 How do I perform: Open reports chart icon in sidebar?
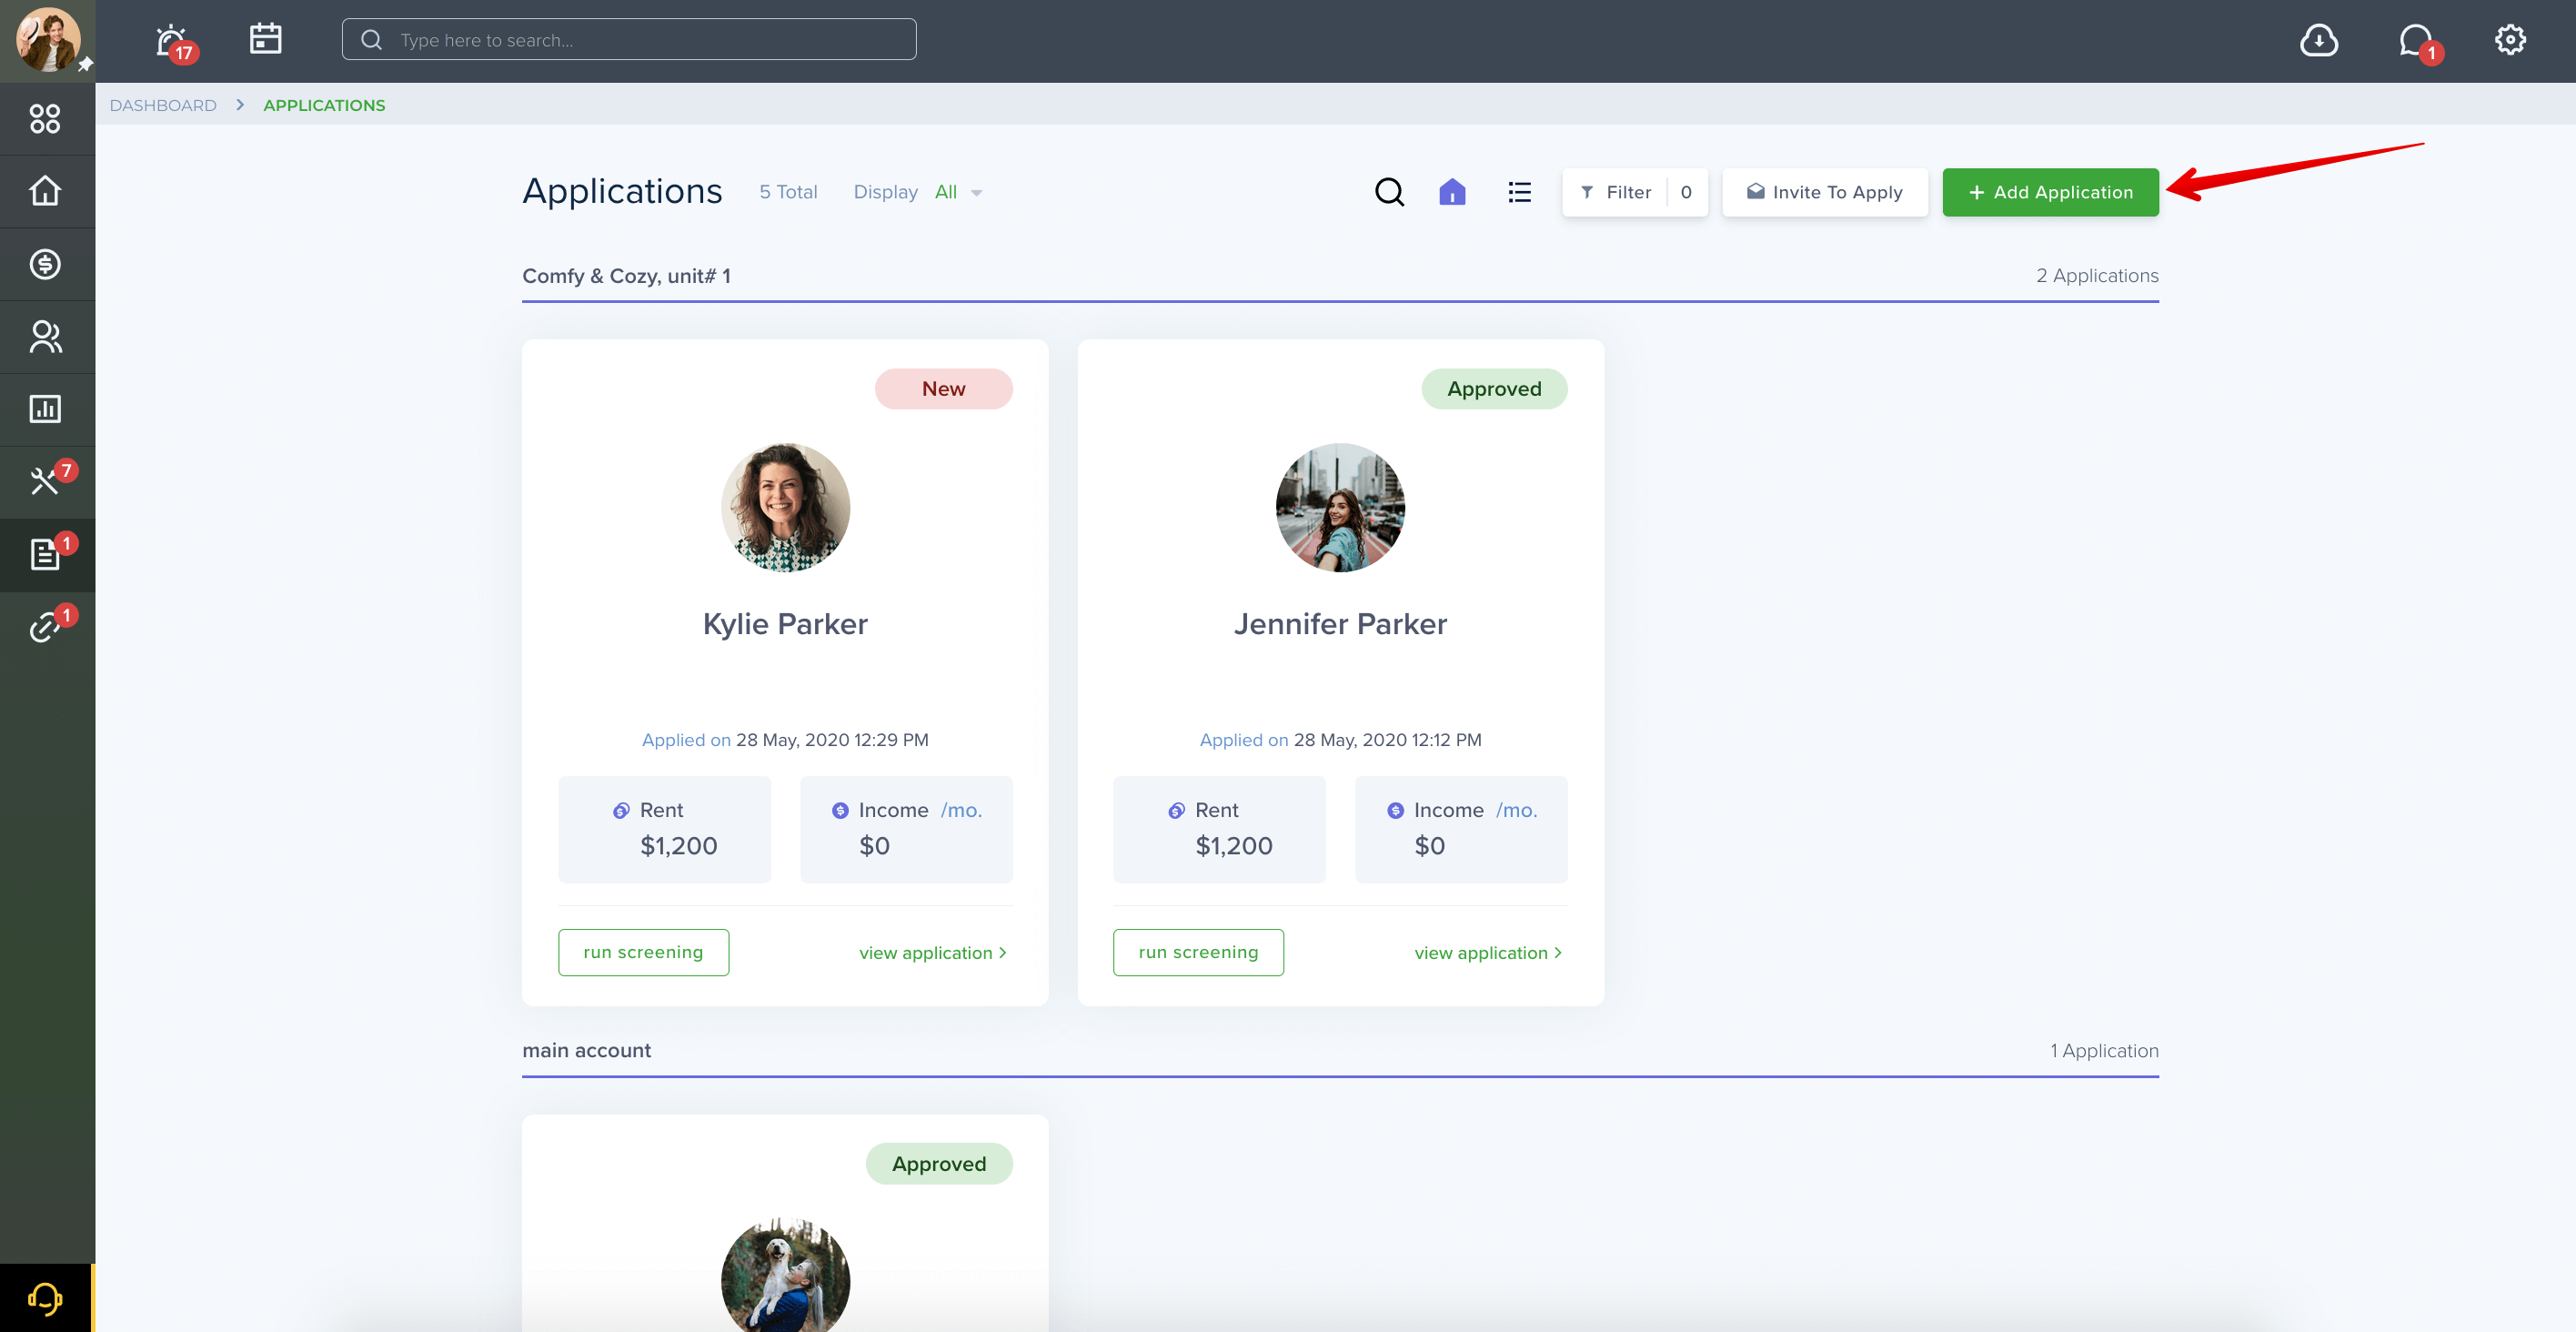(45, 409)
